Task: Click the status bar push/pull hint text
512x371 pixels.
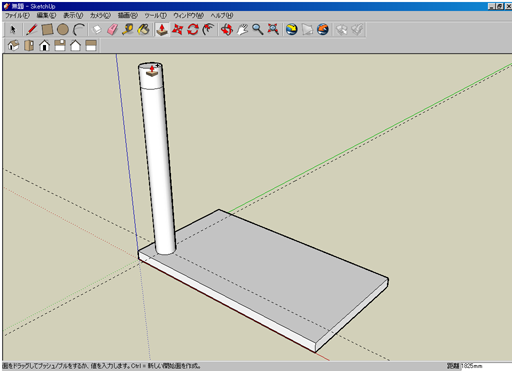Action: tap(102, 366)
